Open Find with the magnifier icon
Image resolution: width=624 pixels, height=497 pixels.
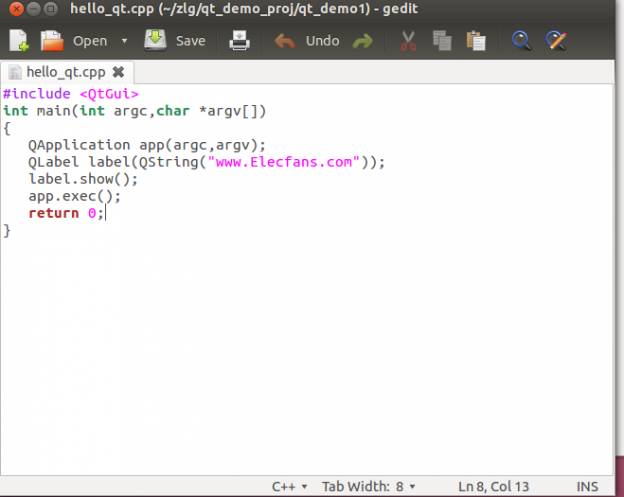[521, 41]
